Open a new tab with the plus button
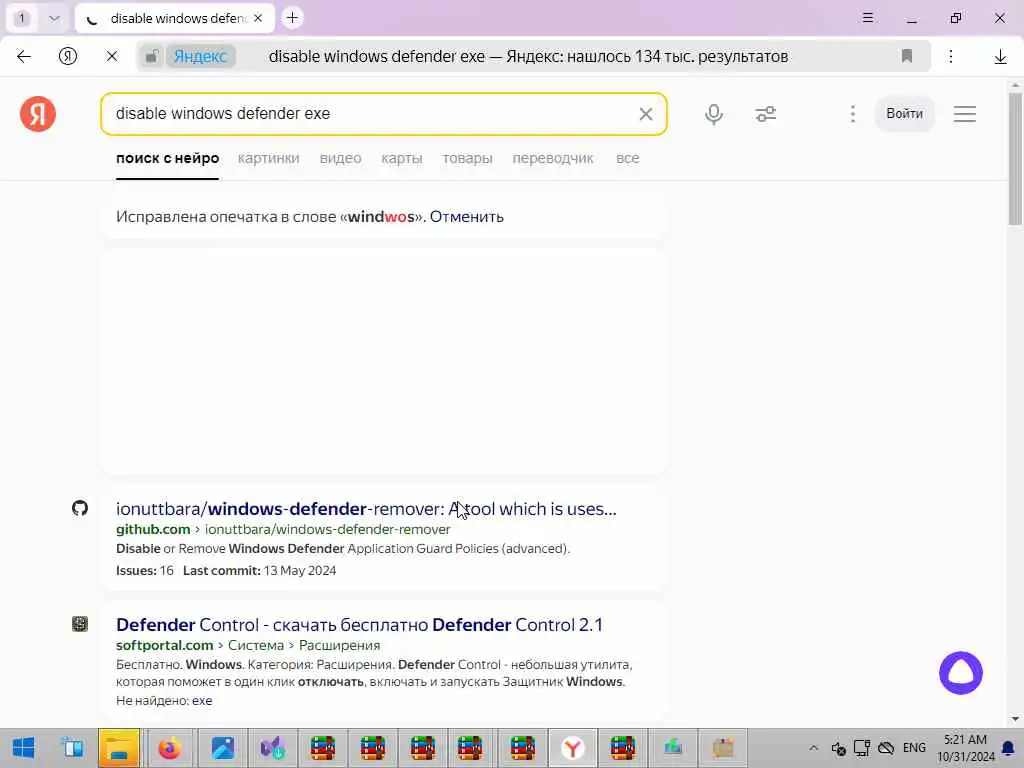This screenshot has height=768, width=1024. 293,18
